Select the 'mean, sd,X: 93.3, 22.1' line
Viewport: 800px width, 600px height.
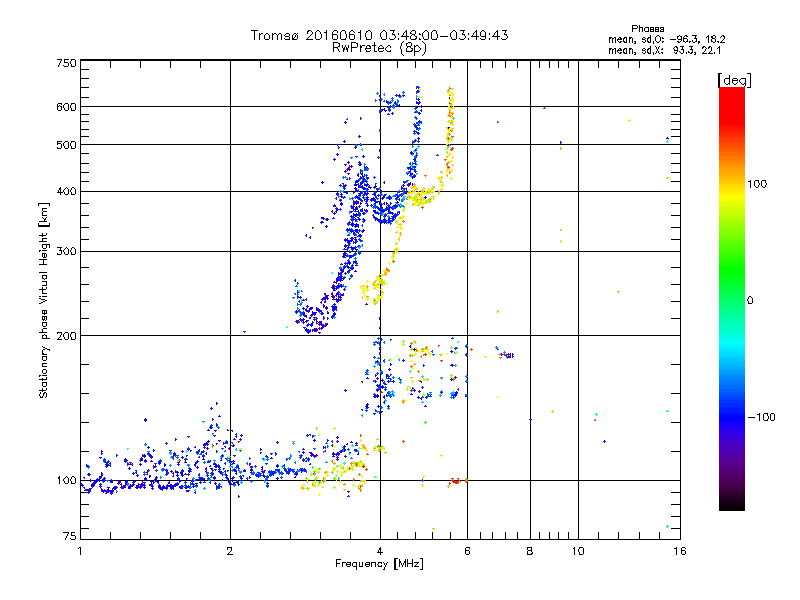664,50
